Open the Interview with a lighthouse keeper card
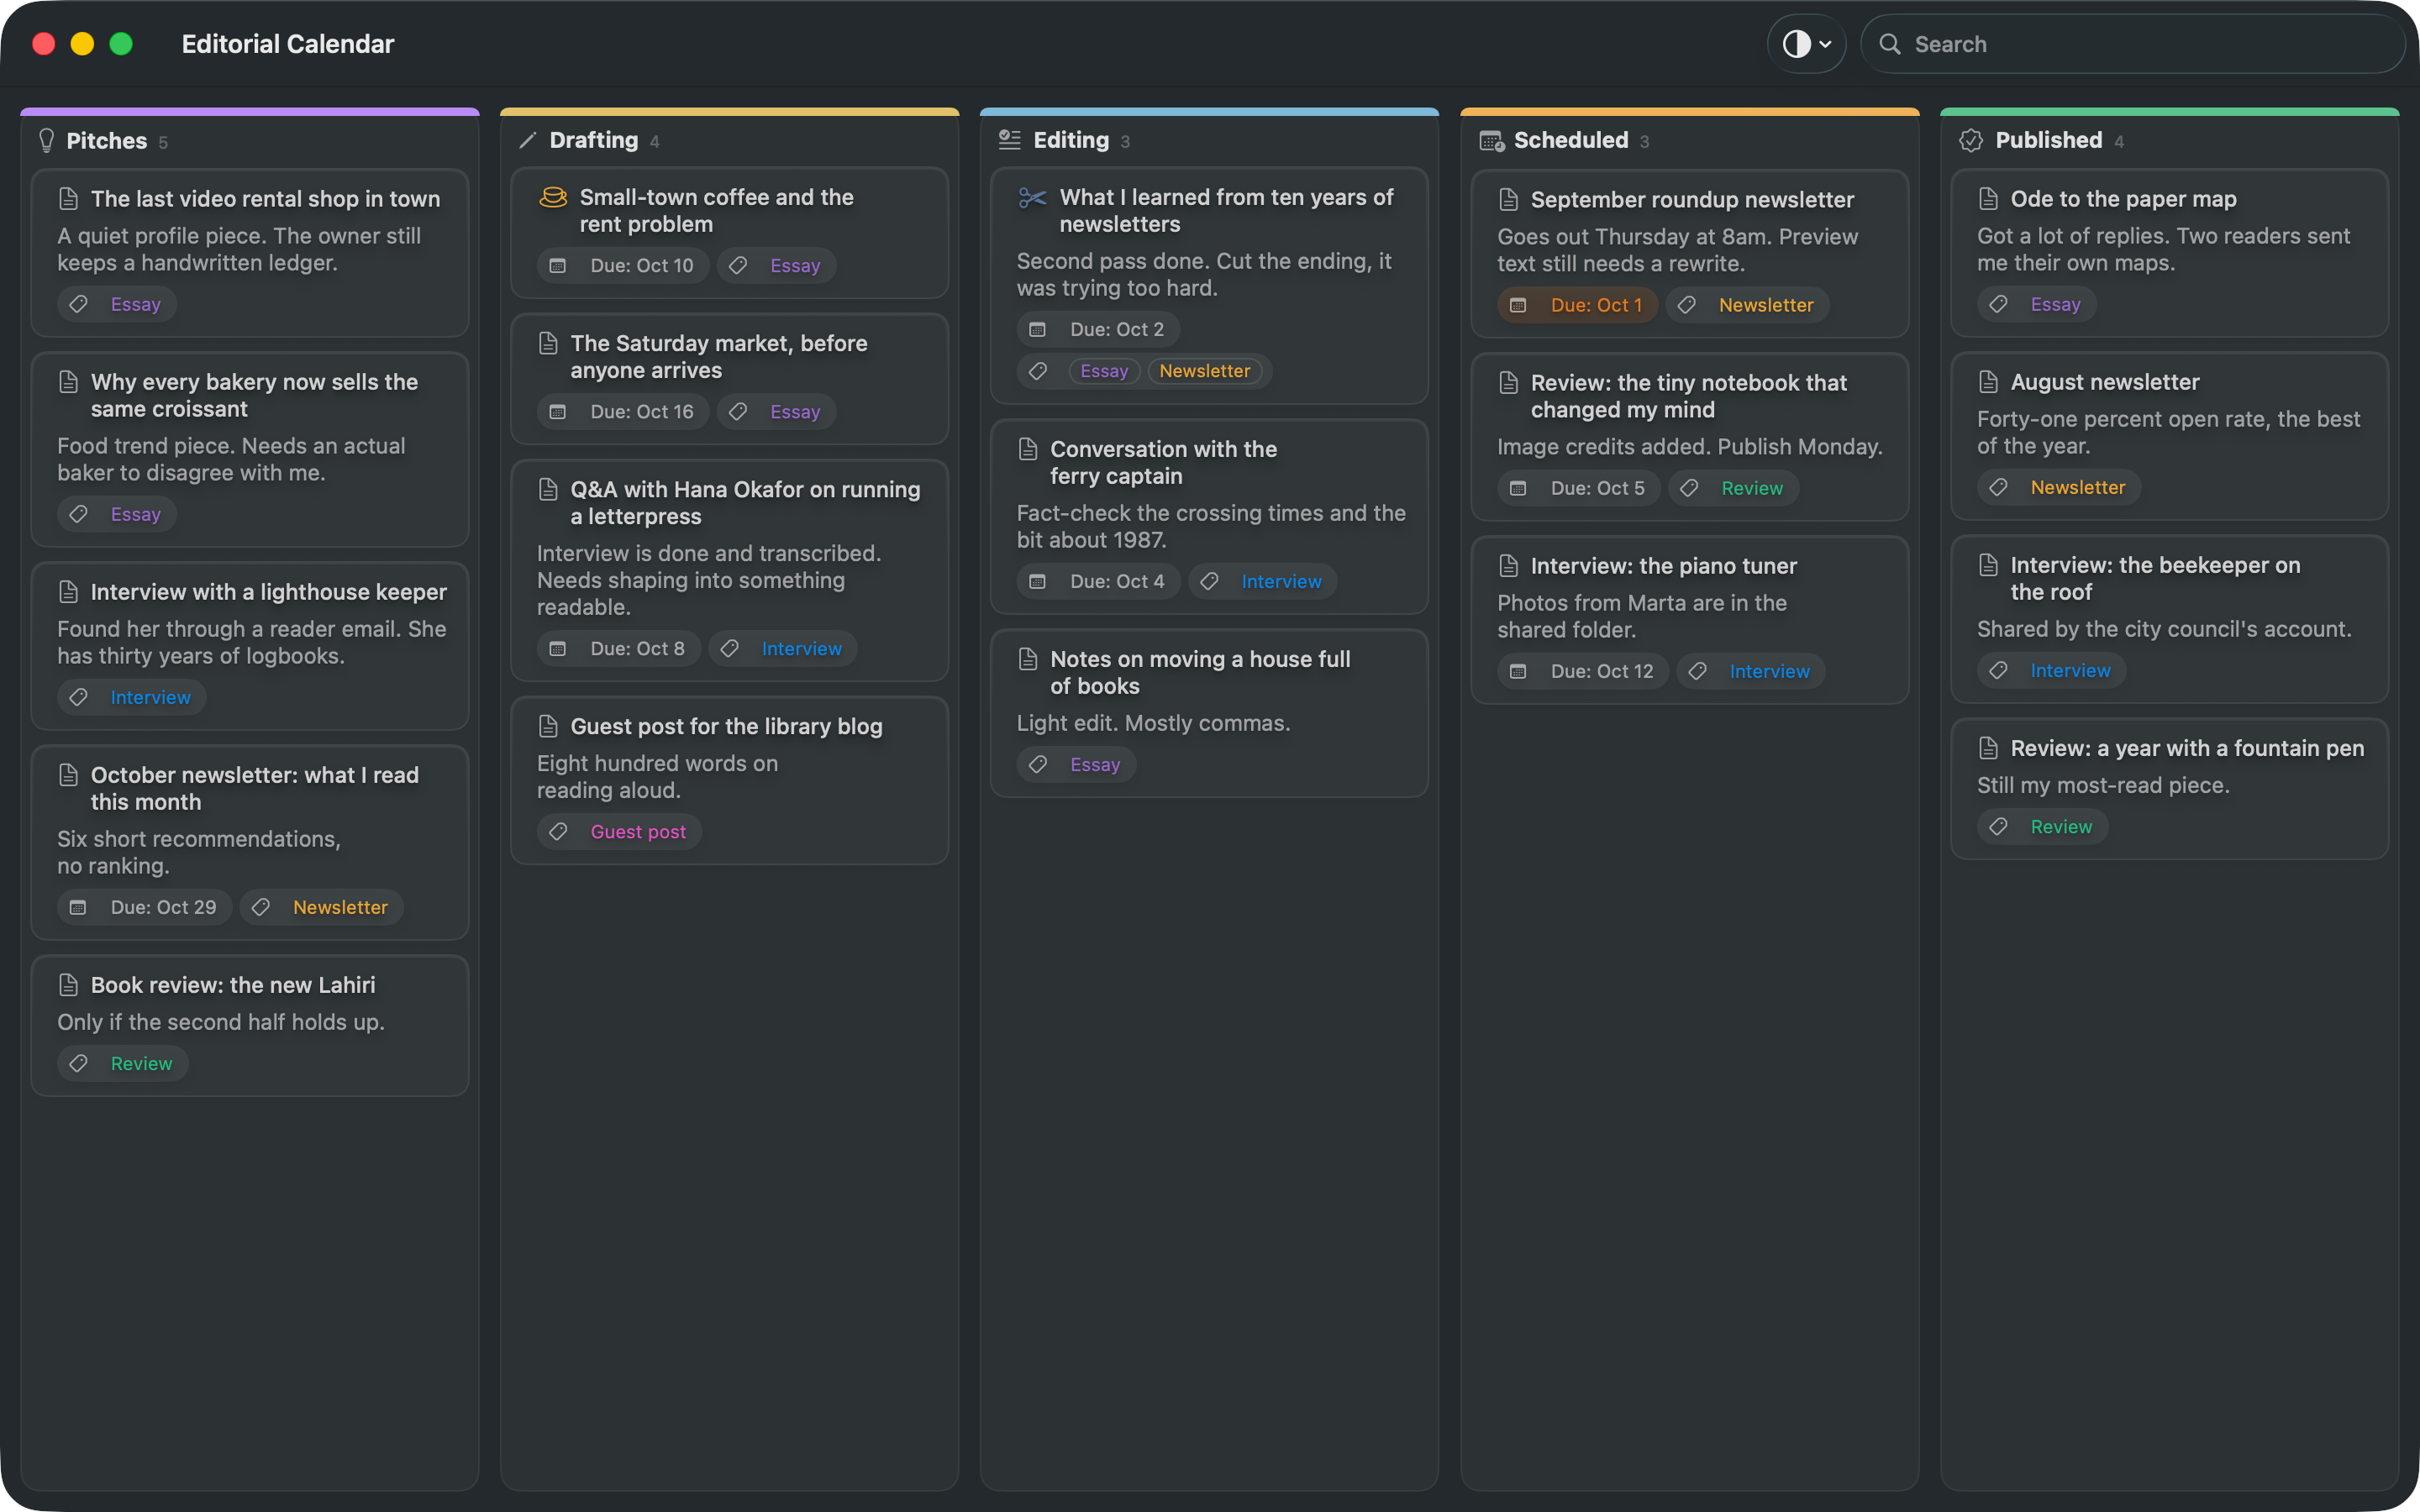Viewport: 2420px width, 1512px height. point(250,646)
